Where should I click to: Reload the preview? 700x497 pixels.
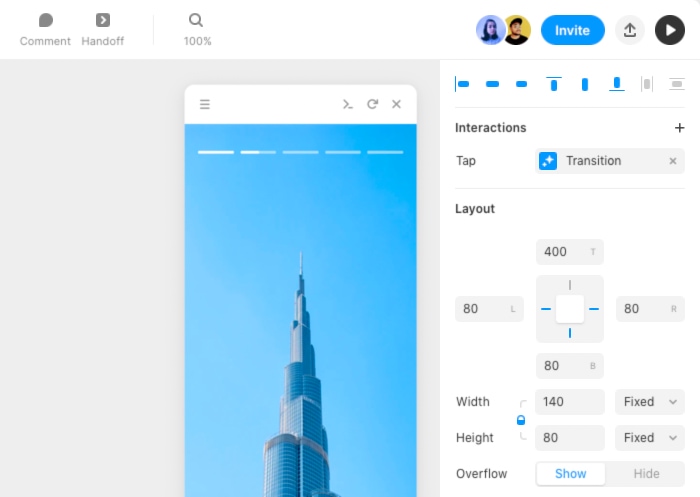tap(372, 104)
